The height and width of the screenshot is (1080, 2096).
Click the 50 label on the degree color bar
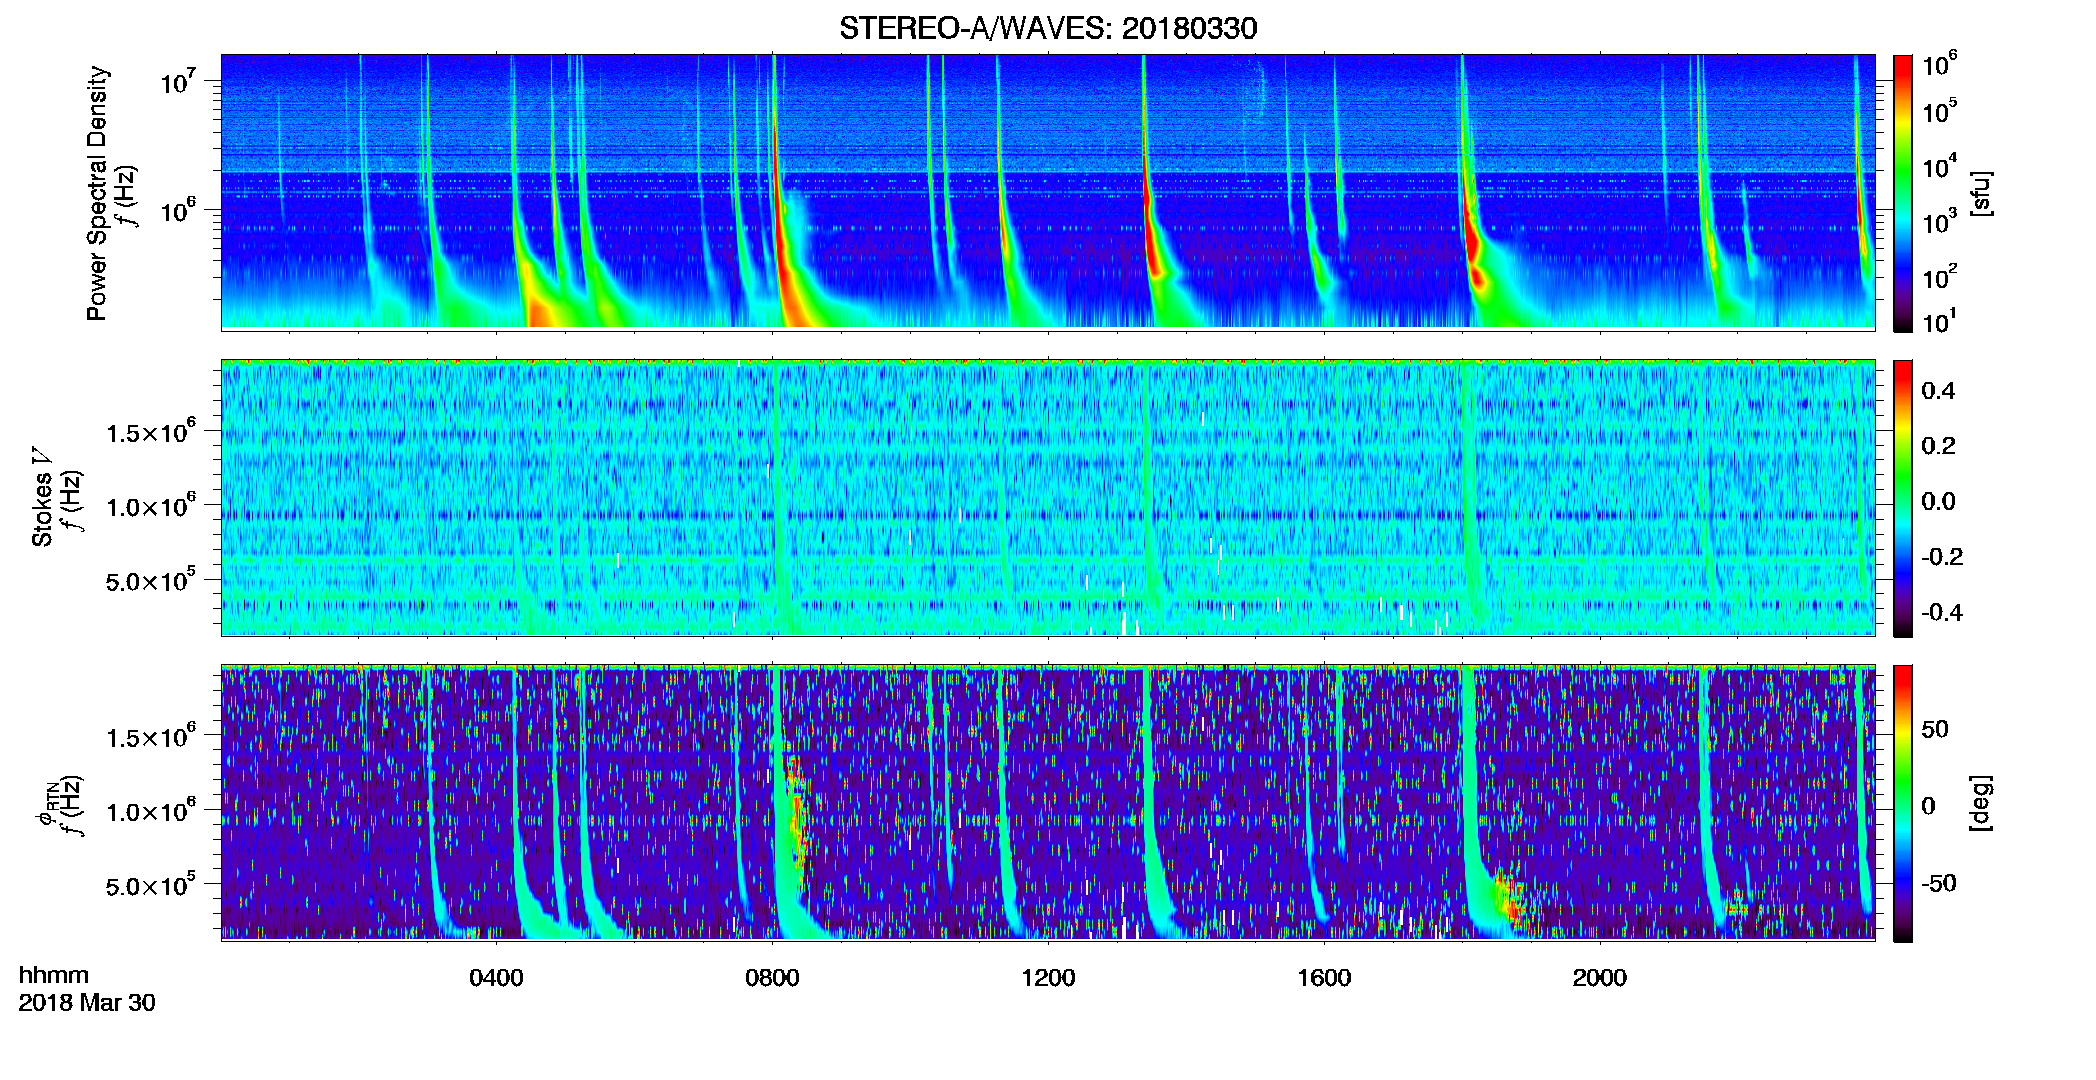pos(1935,729)
